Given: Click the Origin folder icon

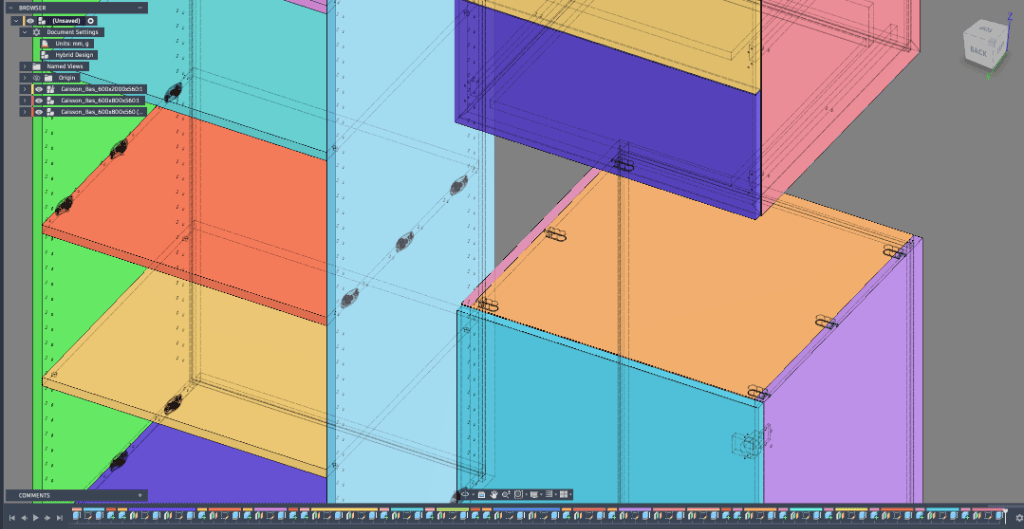Looking at the screenshot, I should pyautogui.click(x=48, y=78).
